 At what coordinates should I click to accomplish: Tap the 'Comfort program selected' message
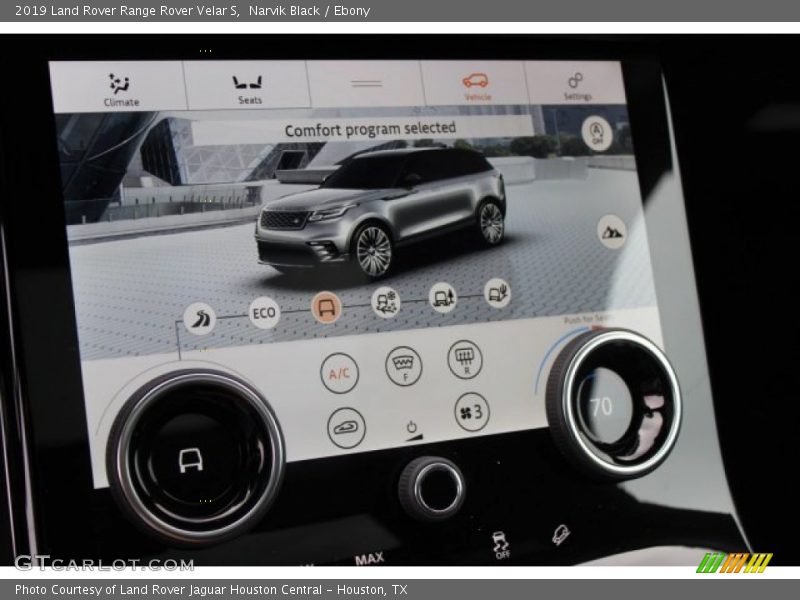(x=370, y=129)
